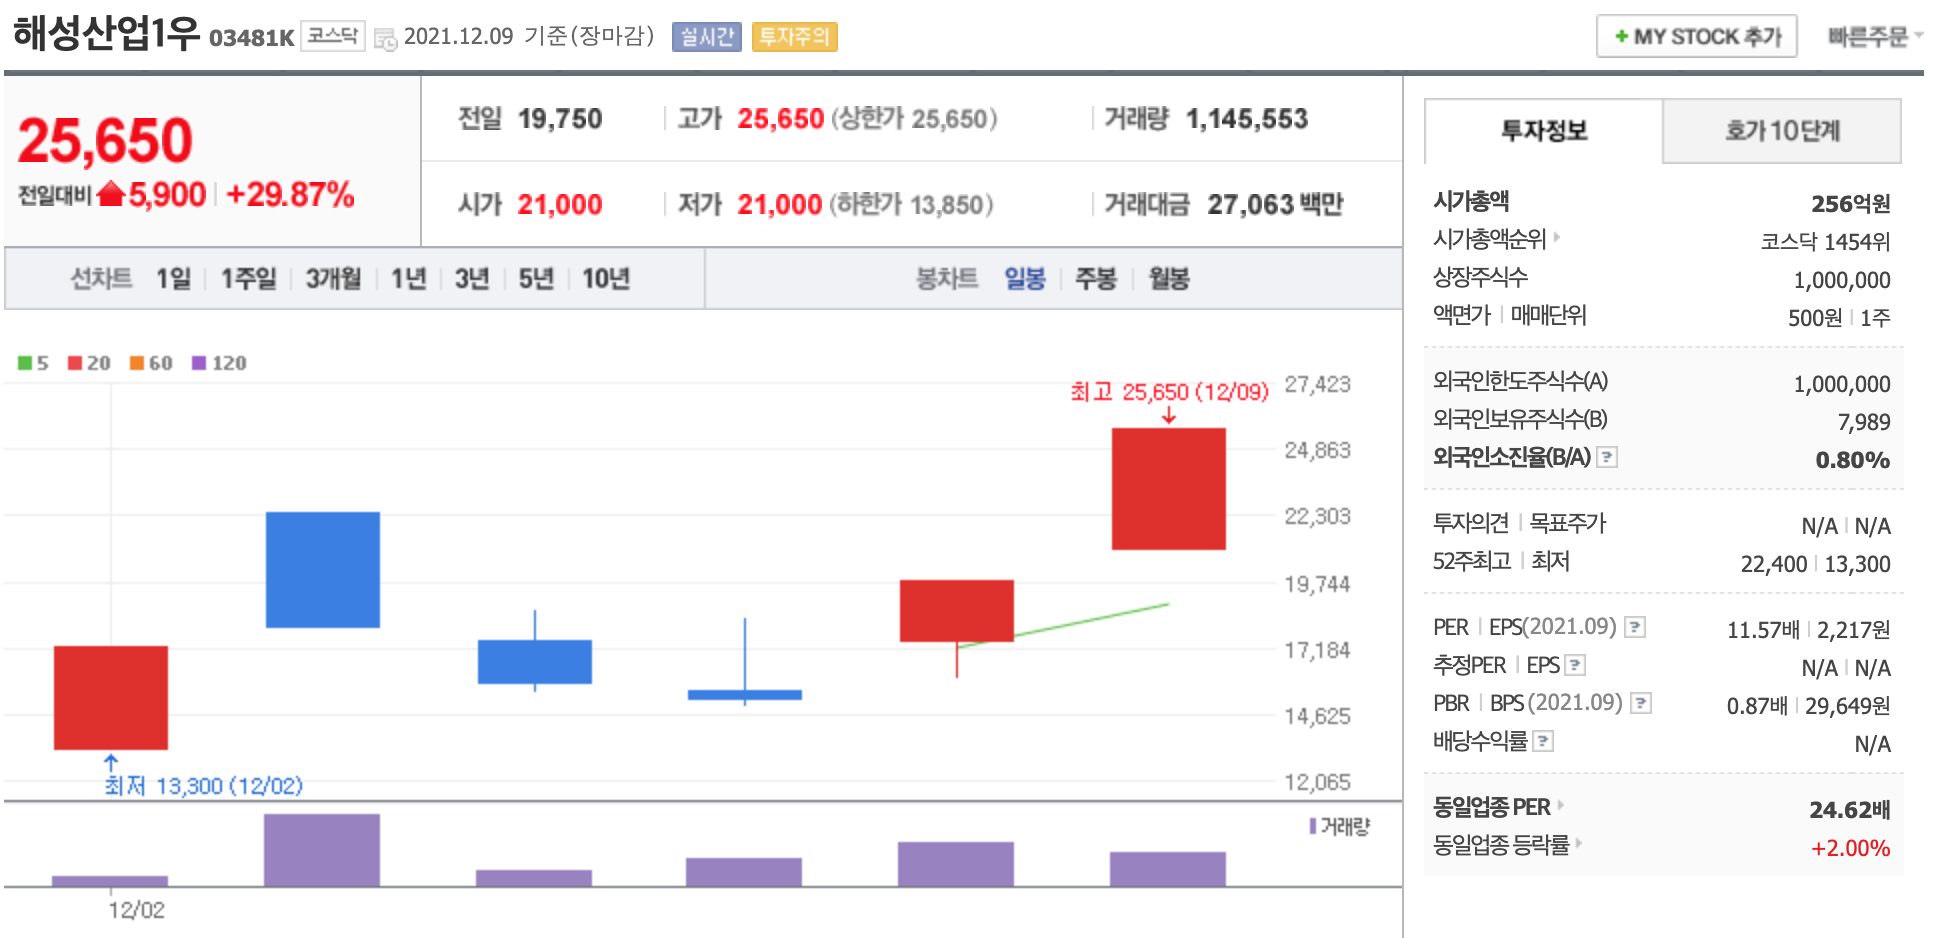Click the 하한가 13,850 label

911,205
